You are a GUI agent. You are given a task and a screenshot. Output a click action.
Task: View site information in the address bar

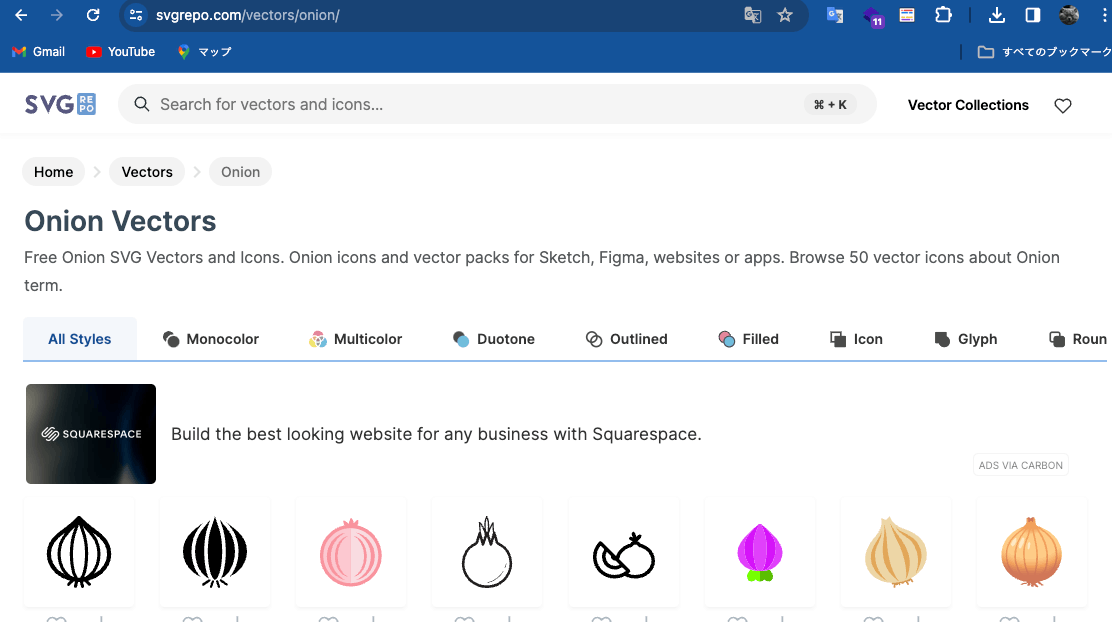[x=135, y=15]
